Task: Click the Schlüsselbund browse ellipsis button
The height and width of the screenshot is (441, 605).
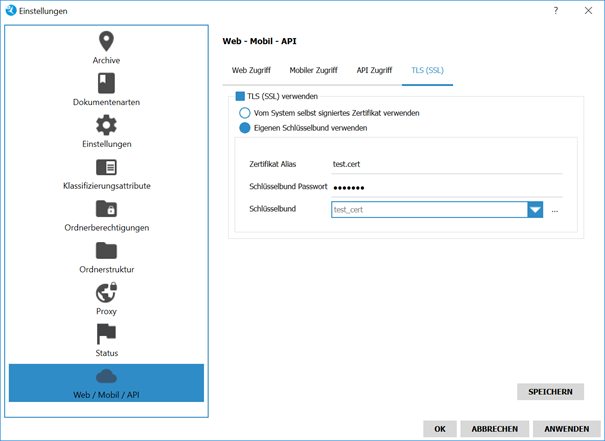Action: [x=555, y=210]
